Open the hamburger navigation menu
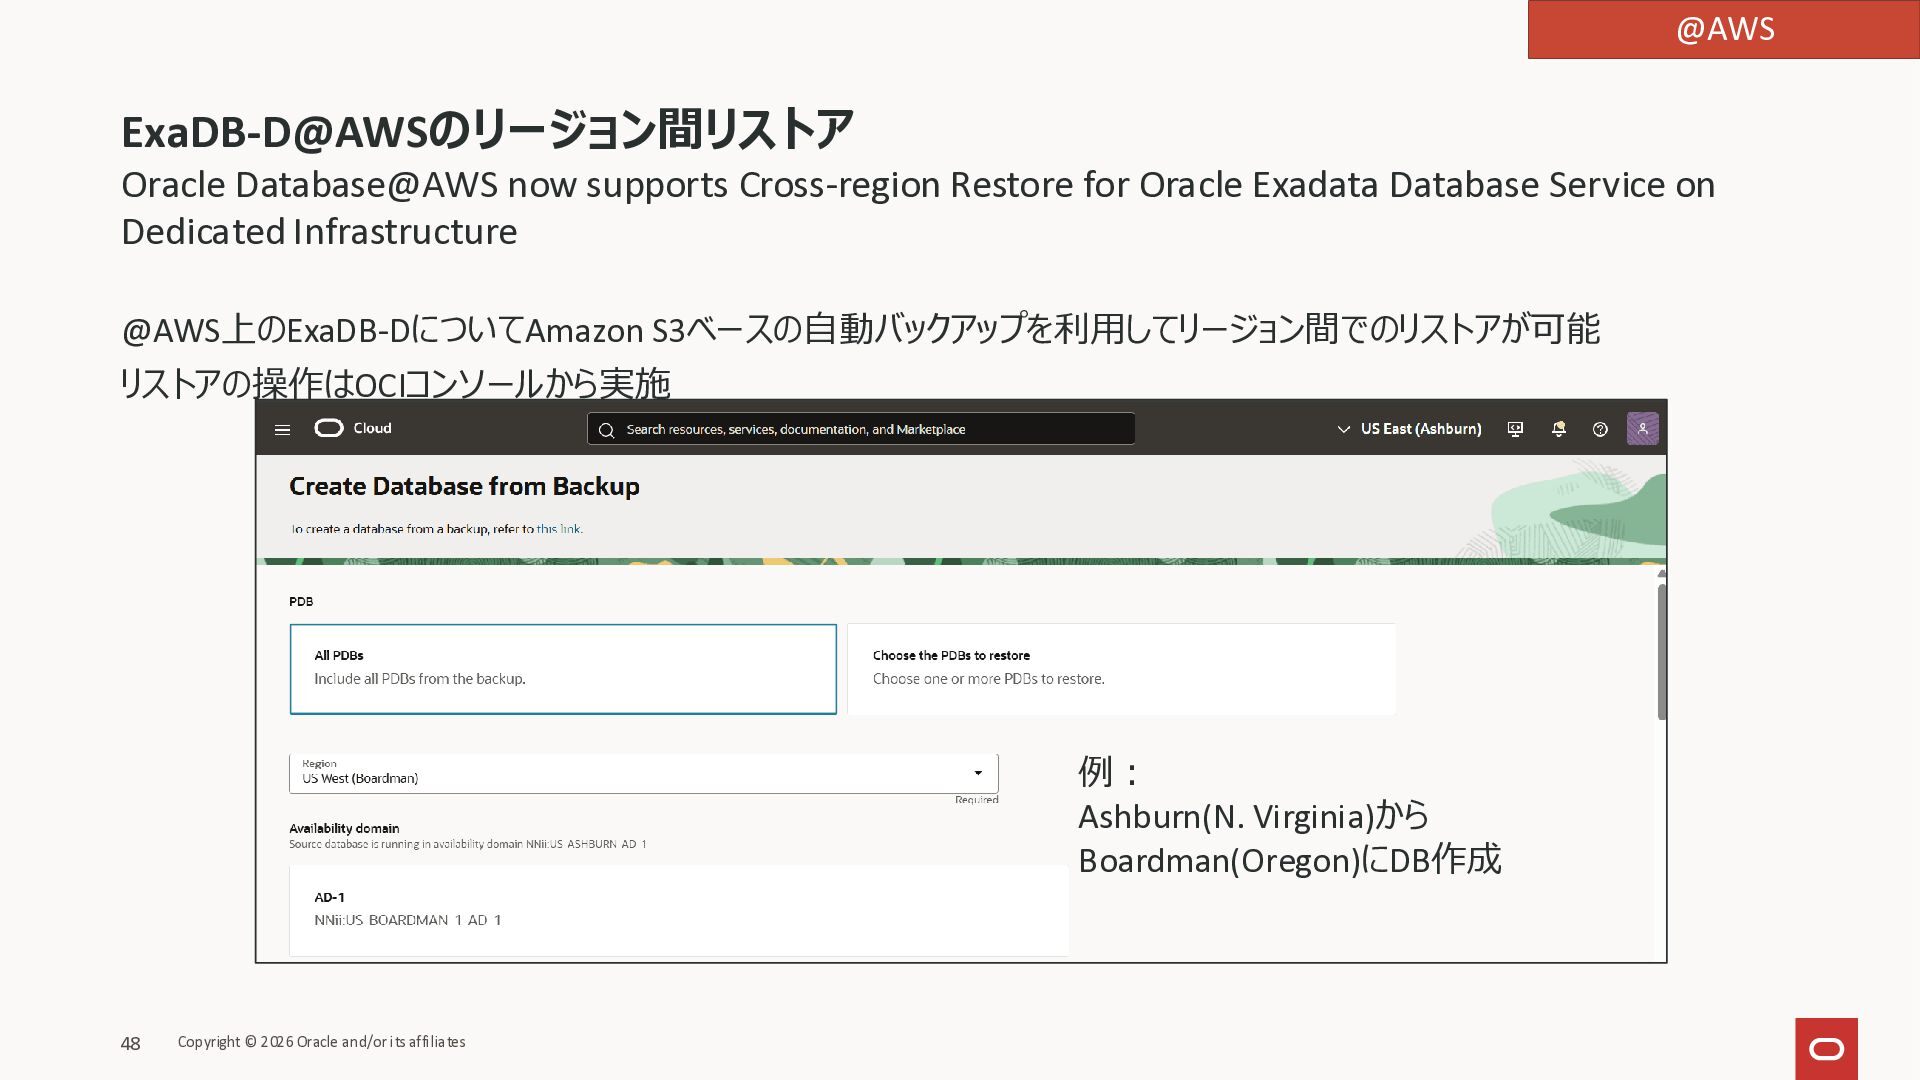 pyautogui.click(x=282, y=430)
